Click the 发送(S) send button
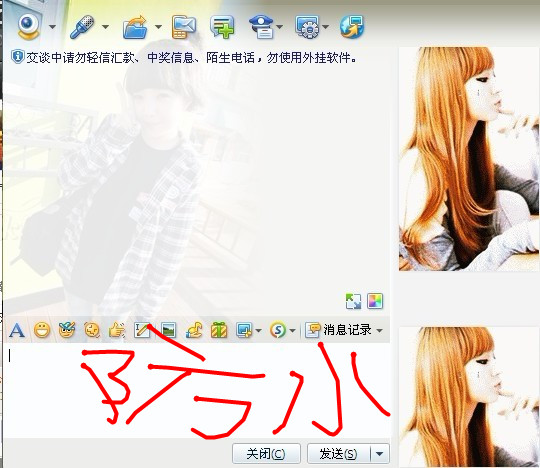Screen dimensions: 540x468 pyautogui.click(x=339, y=454)
